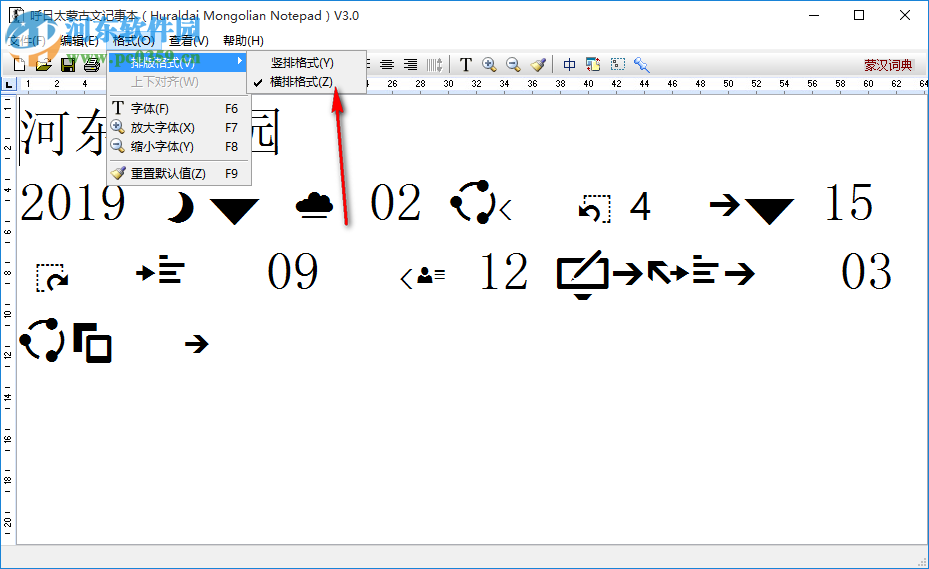This screenshot has width=929, height=569.
Task: Open the 帮助(H) menu
Action: point(243,40)
